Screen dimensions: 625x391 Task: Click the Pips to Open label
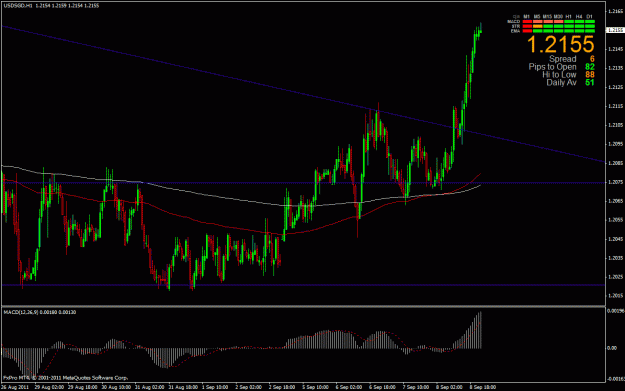pos(552,67)
